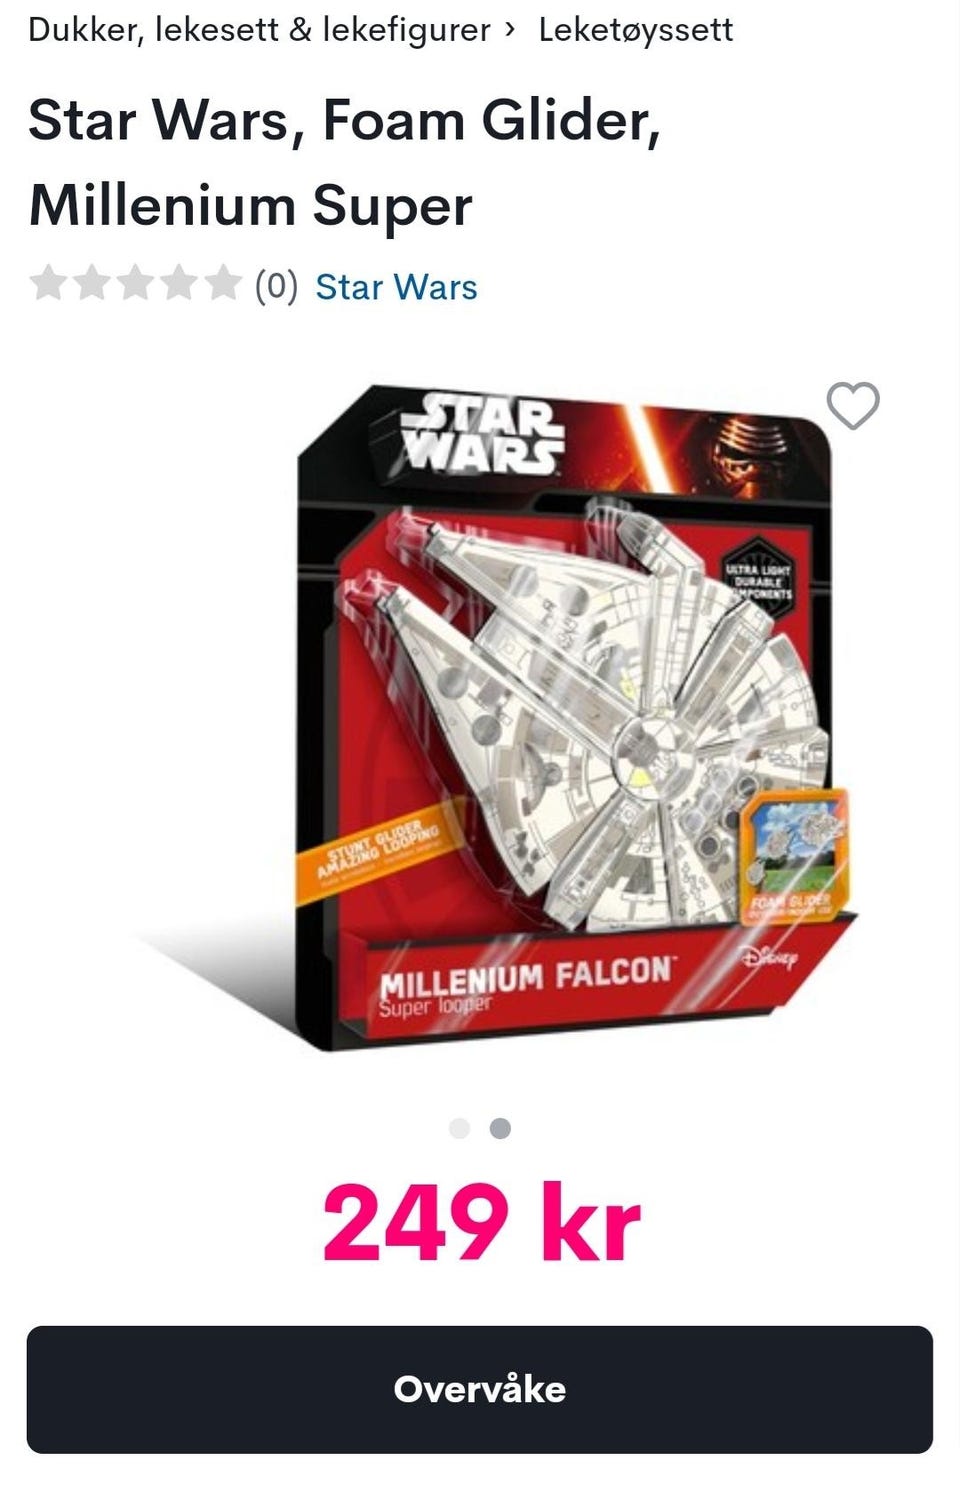The height and width of the screenshot is (1500, 960).
Task: Click the breadcrumb chevron separator arrow
Action: pyautogui.click(x=511, y=29)
